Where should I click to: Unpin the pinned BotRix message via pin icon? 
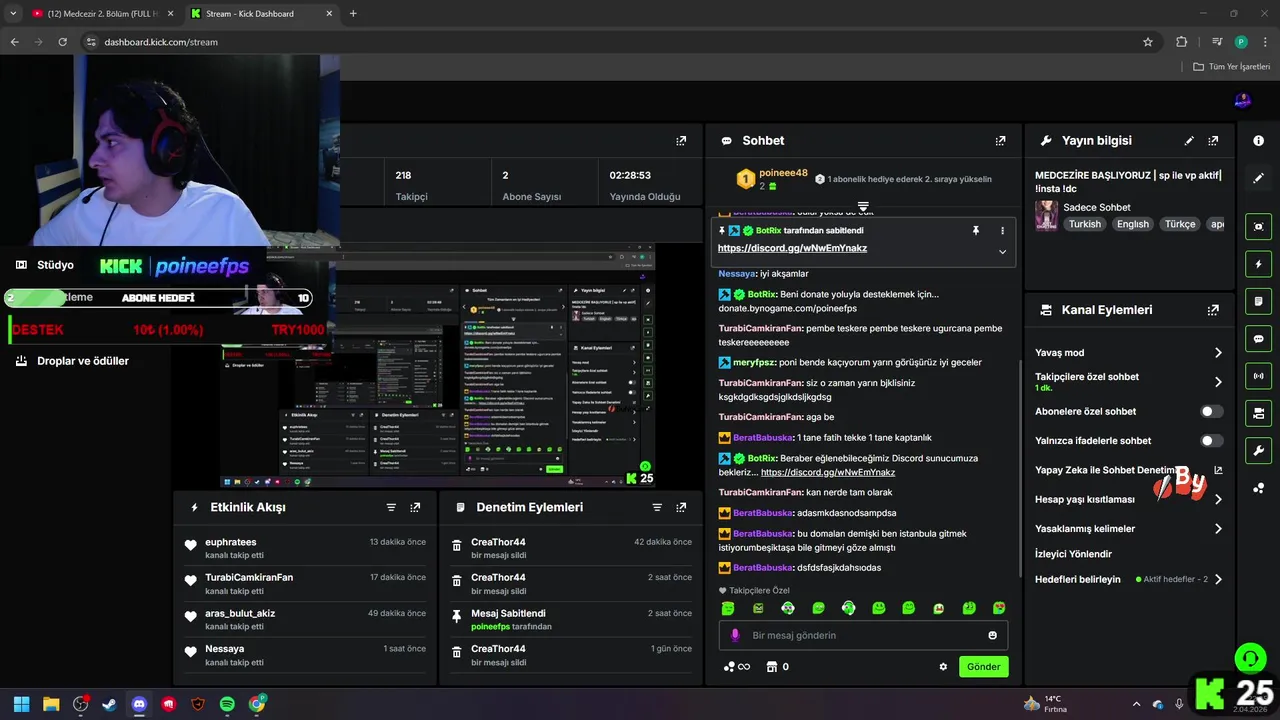(976, 230)
